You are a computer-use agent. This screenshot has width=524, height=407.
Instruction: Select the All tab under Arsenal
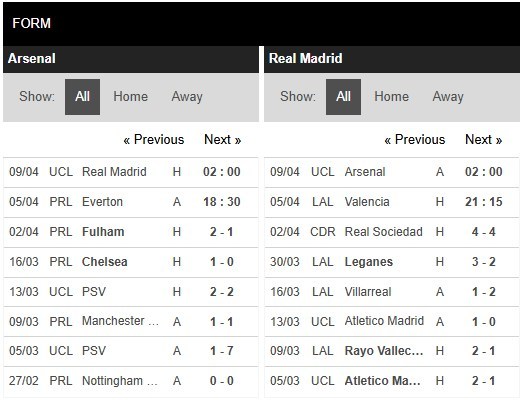pyautogui.click(x=82, y=97)
